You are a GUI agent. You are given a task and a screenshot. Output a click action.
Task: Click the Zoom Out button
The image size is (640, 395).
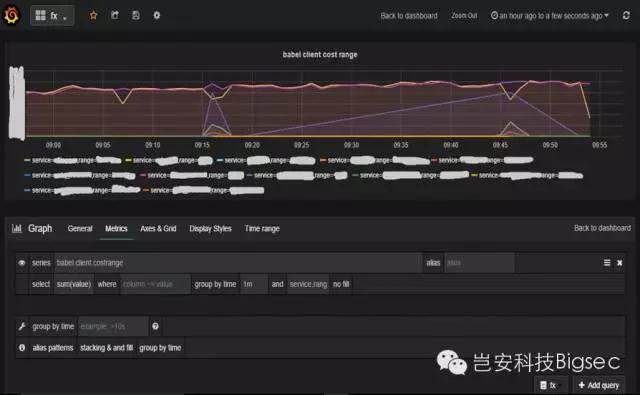point(464,16)
